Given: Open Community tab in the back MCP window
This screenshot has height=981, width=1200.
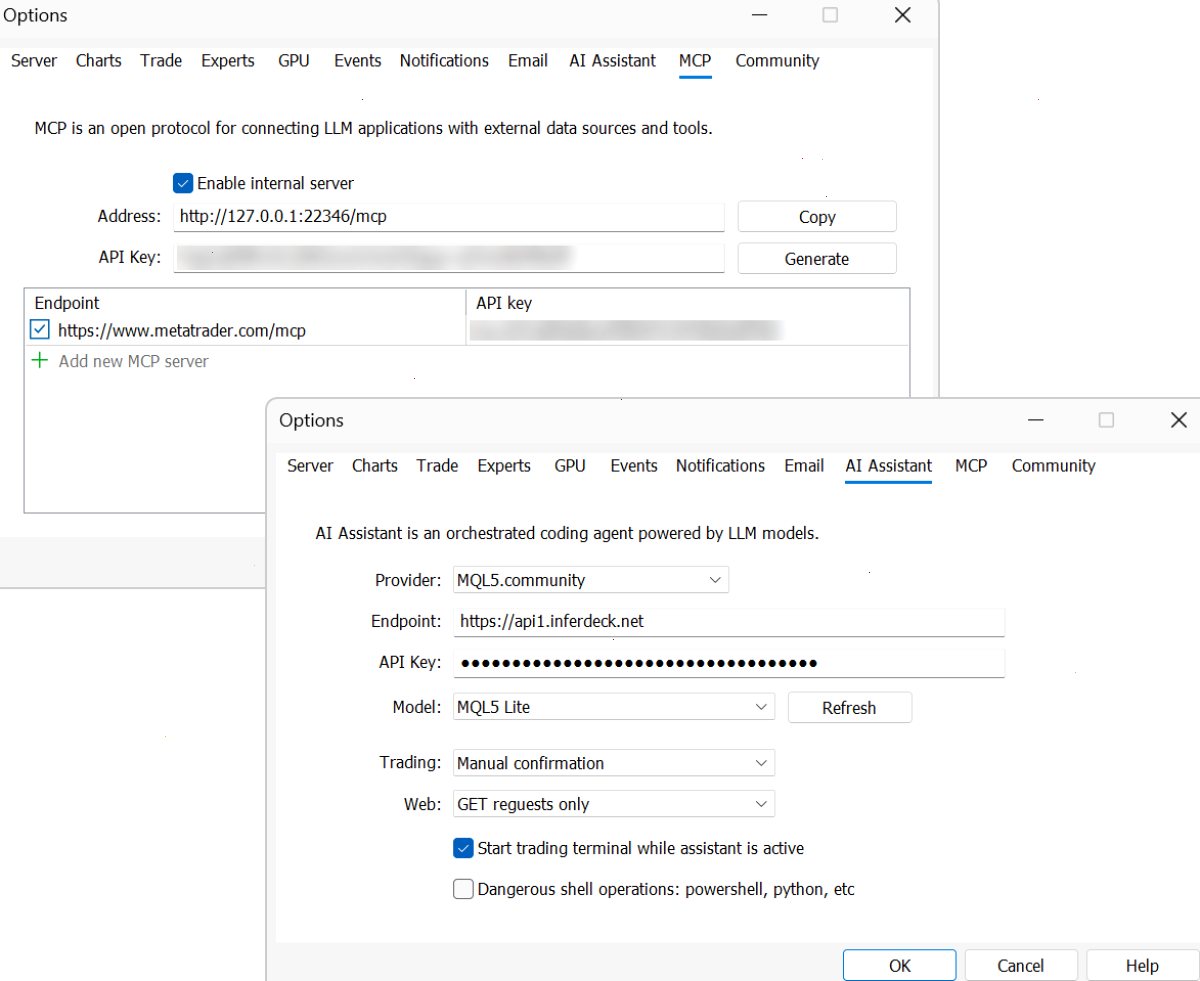Looking at the screenshot, I should point(777,61).
